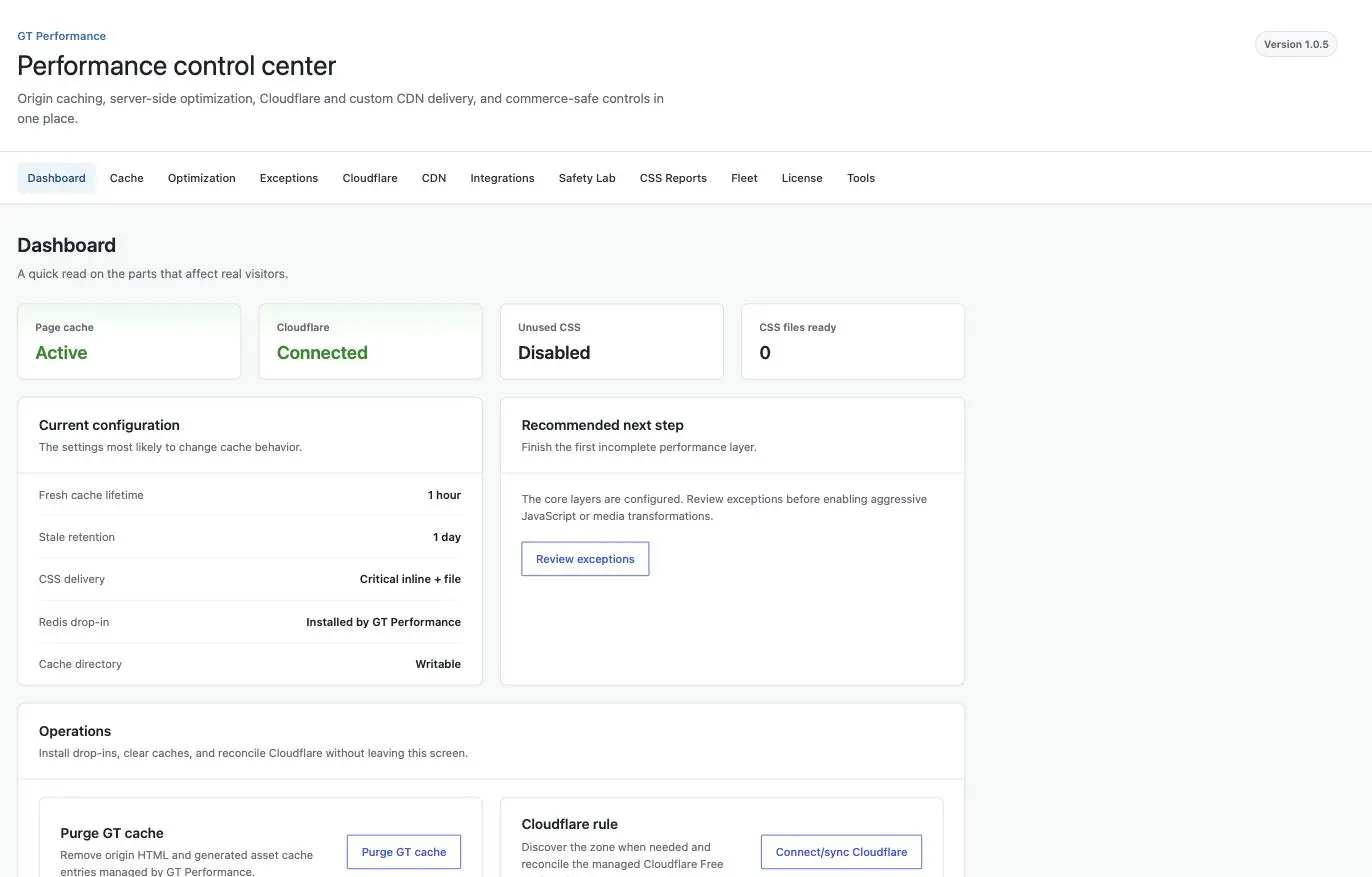Open the Optimization tab
The image size is (1372, 877).
click(201, 178)
